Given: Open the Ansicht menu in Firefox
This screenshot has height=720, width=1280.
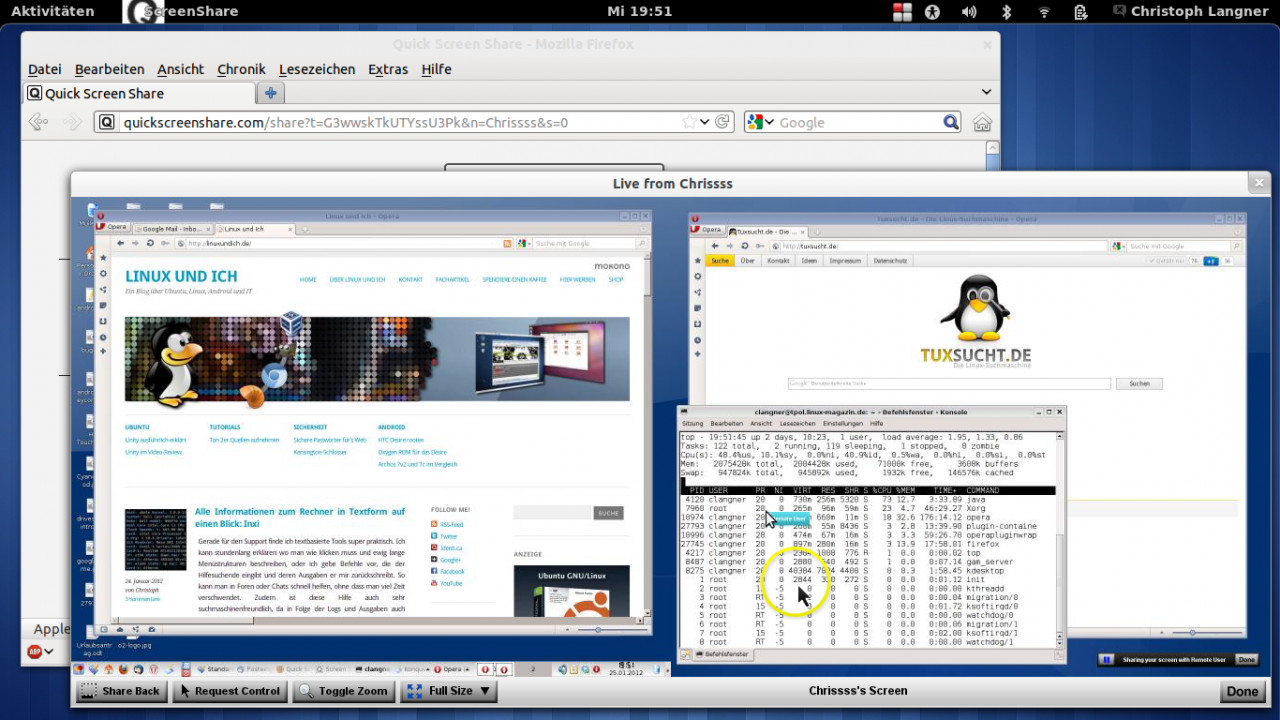Looking at the screenshot, I should (180, 69).
